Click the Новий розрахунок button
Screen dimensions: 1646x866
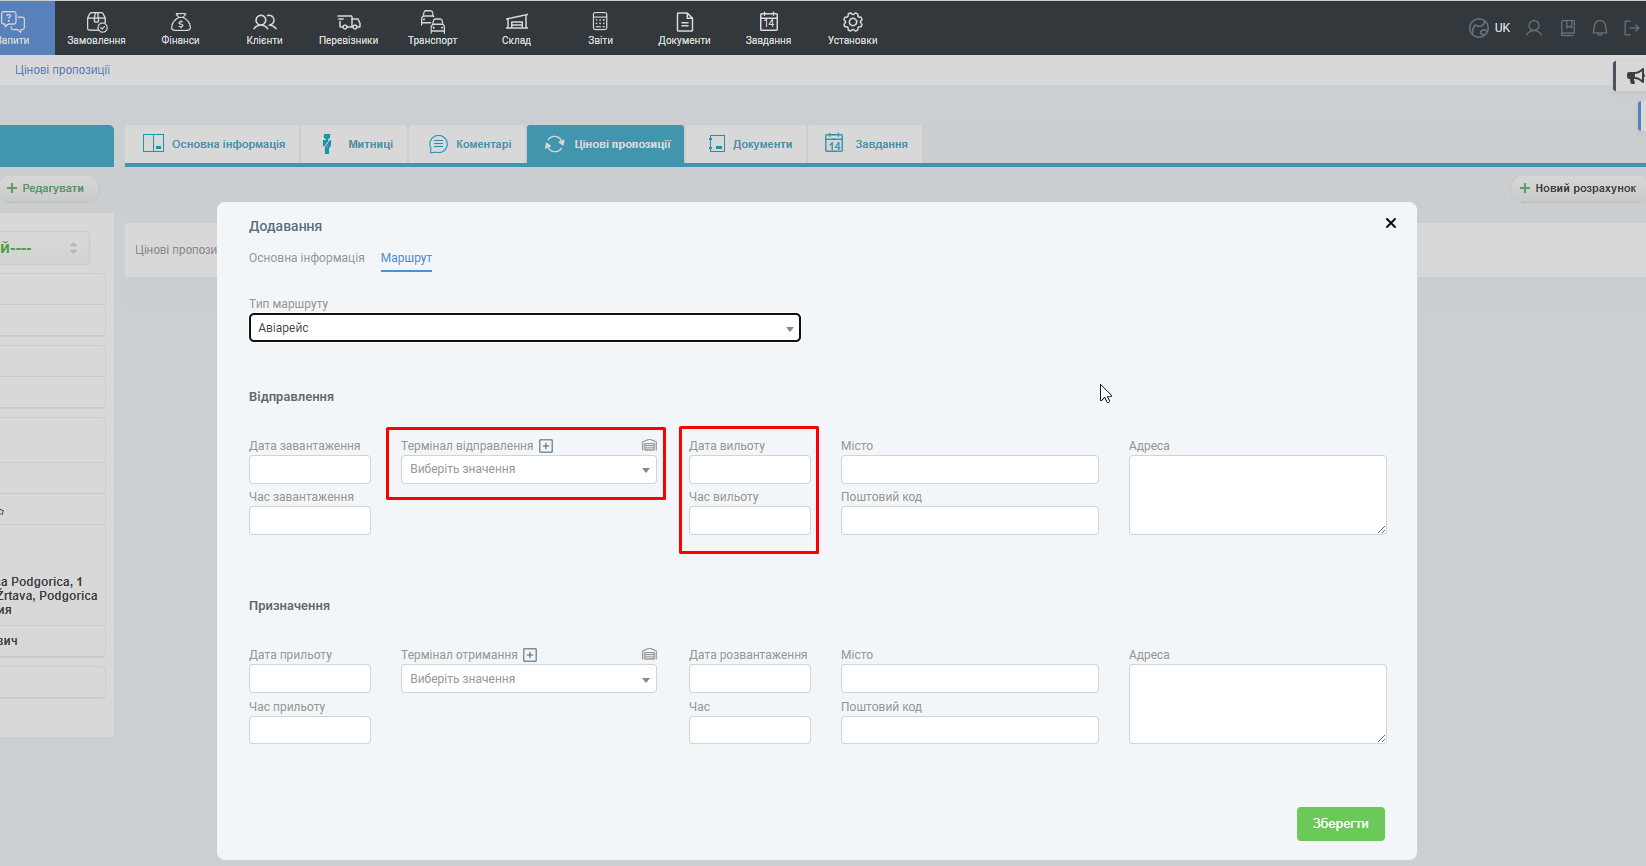pyautogui.click(x=1577, y=188)
